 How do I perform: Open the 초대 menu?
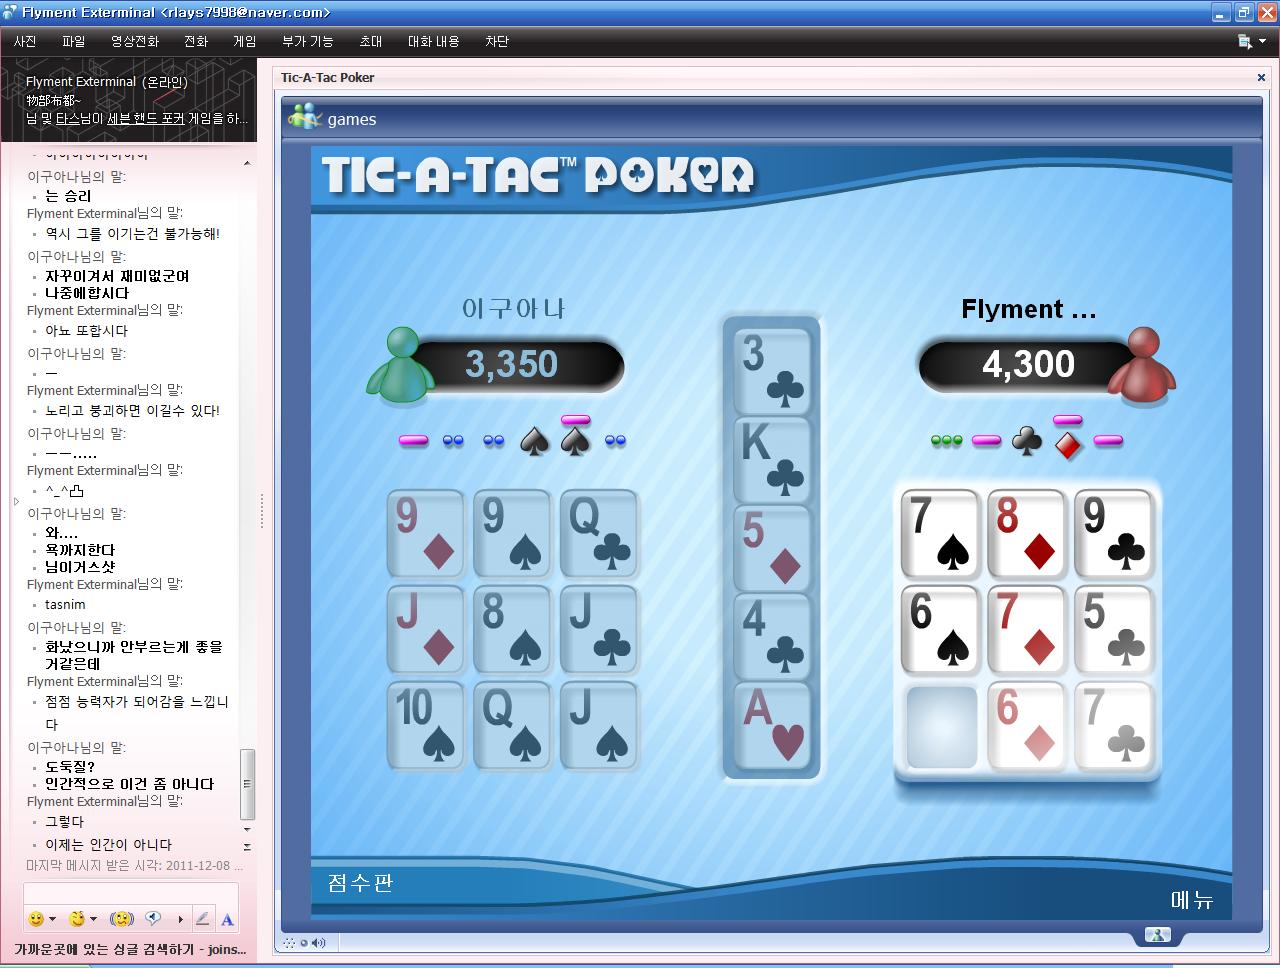[x=370, y=41]
